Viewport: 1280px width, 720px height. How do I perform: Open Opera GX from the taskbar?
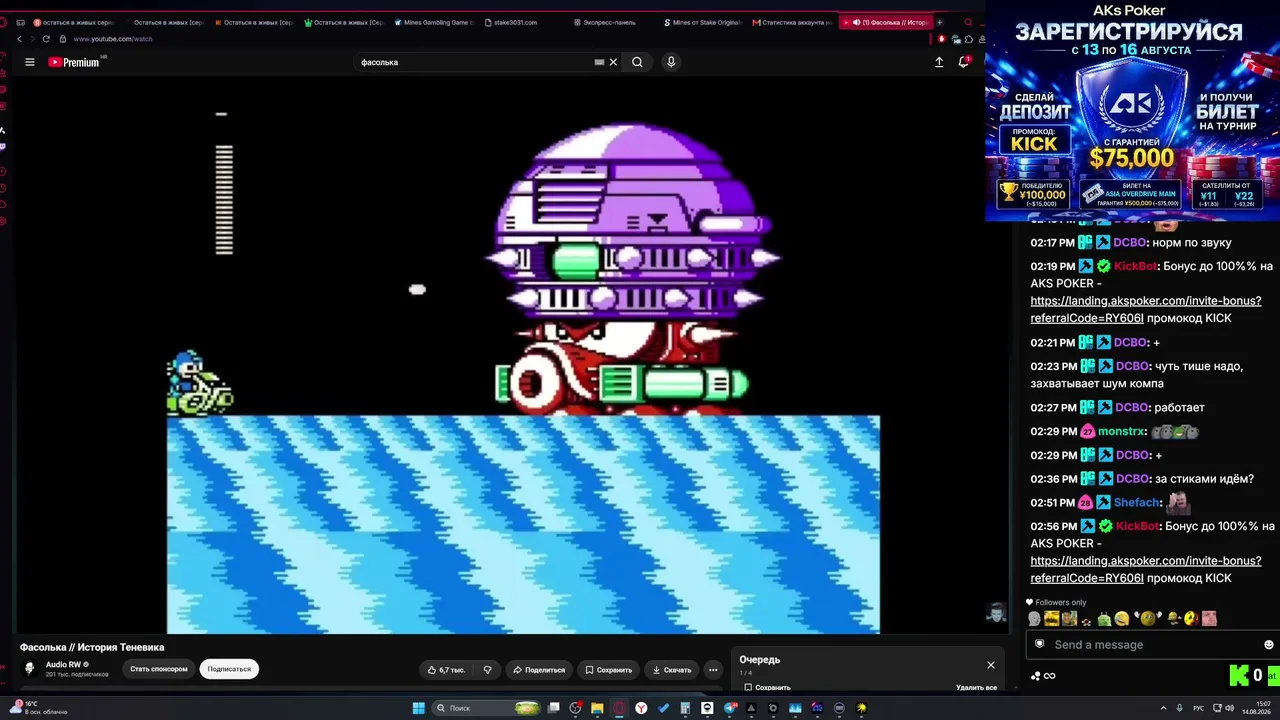(619, 708)
